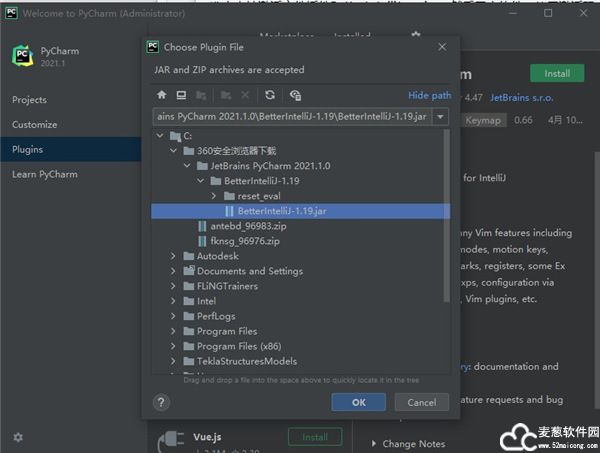Install the plugin with green Install button

coord(557,73)
